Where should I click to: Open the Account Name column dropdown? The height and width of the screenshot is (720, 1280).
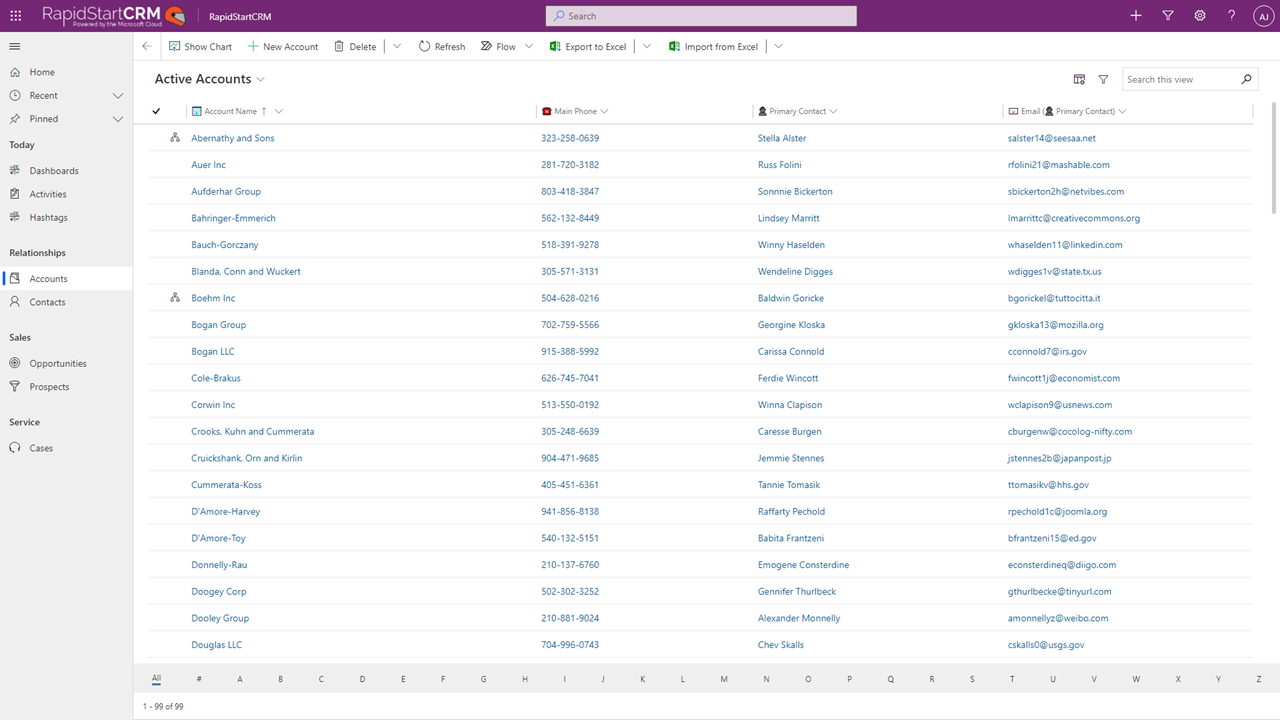click(x=278, y=111)
